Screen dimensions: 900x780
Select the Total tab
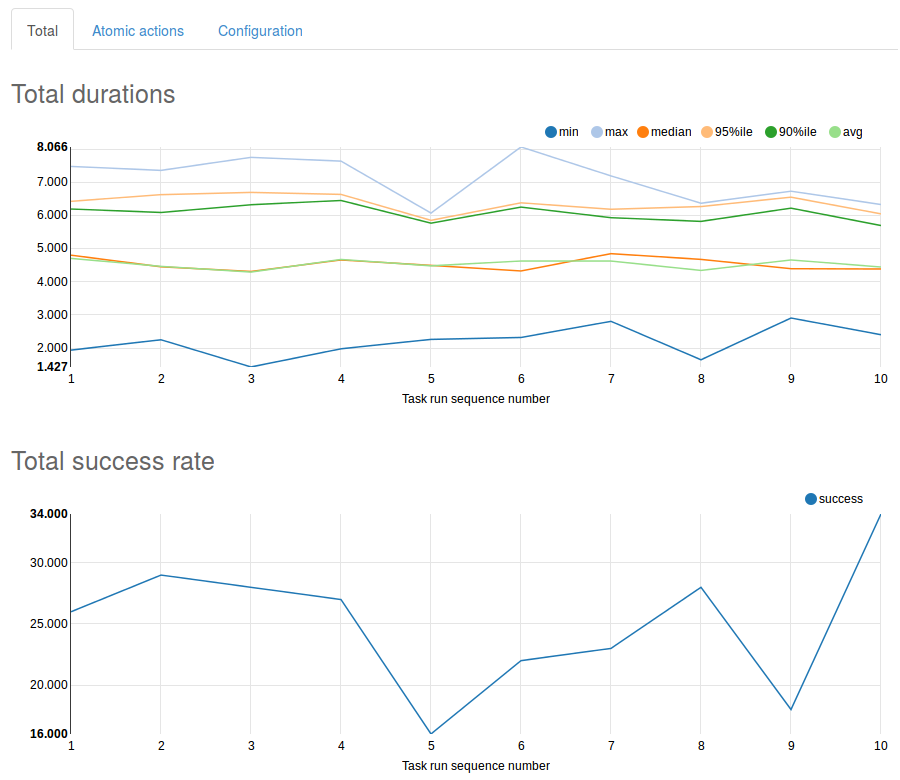[x=42, y=31]
